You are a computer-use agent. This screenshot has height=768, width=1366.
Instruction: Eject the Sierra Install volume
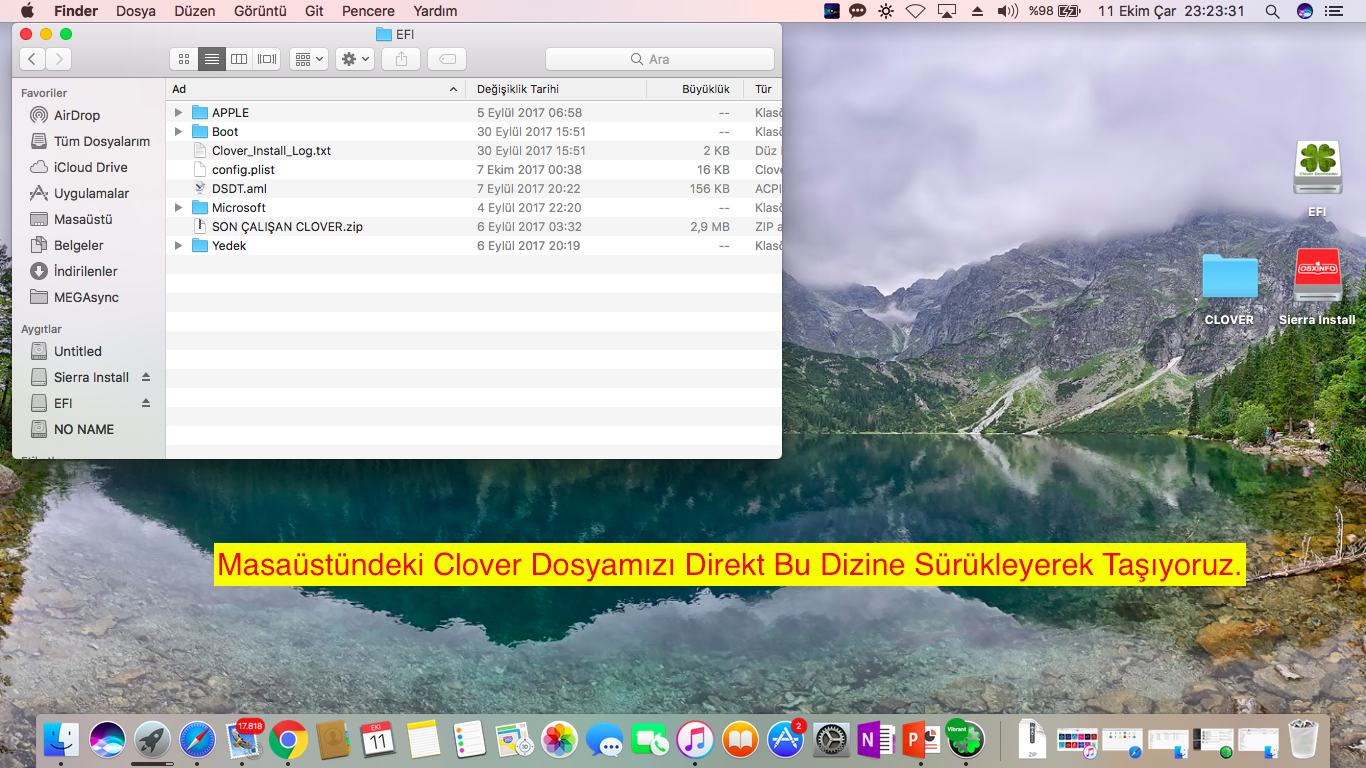click(x=146, y=377)
